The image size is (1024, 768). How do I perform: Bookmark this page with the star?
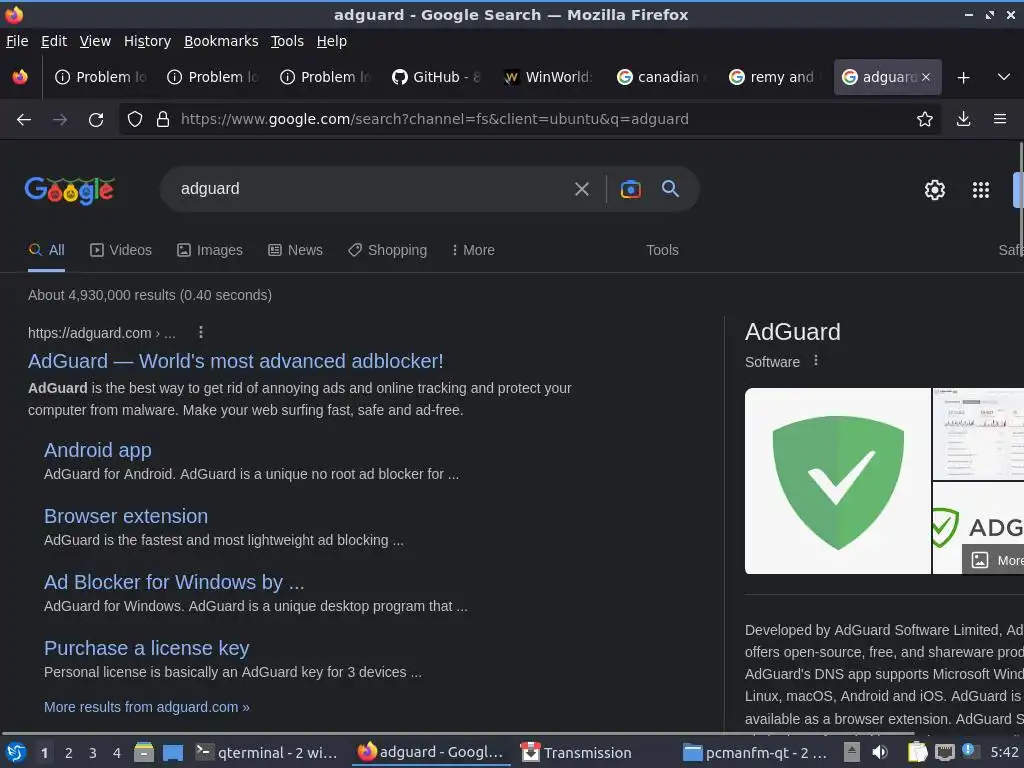925,119
